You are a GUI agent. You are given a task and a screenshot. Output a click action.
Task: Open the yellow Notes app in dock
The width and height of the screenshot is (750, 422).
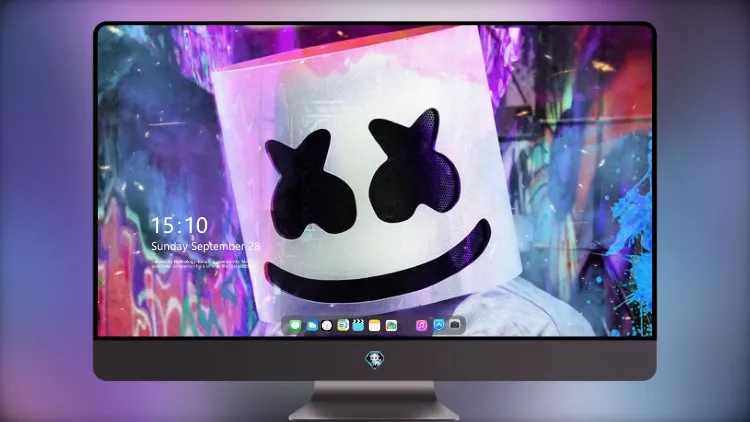click(x=375, y=326)
